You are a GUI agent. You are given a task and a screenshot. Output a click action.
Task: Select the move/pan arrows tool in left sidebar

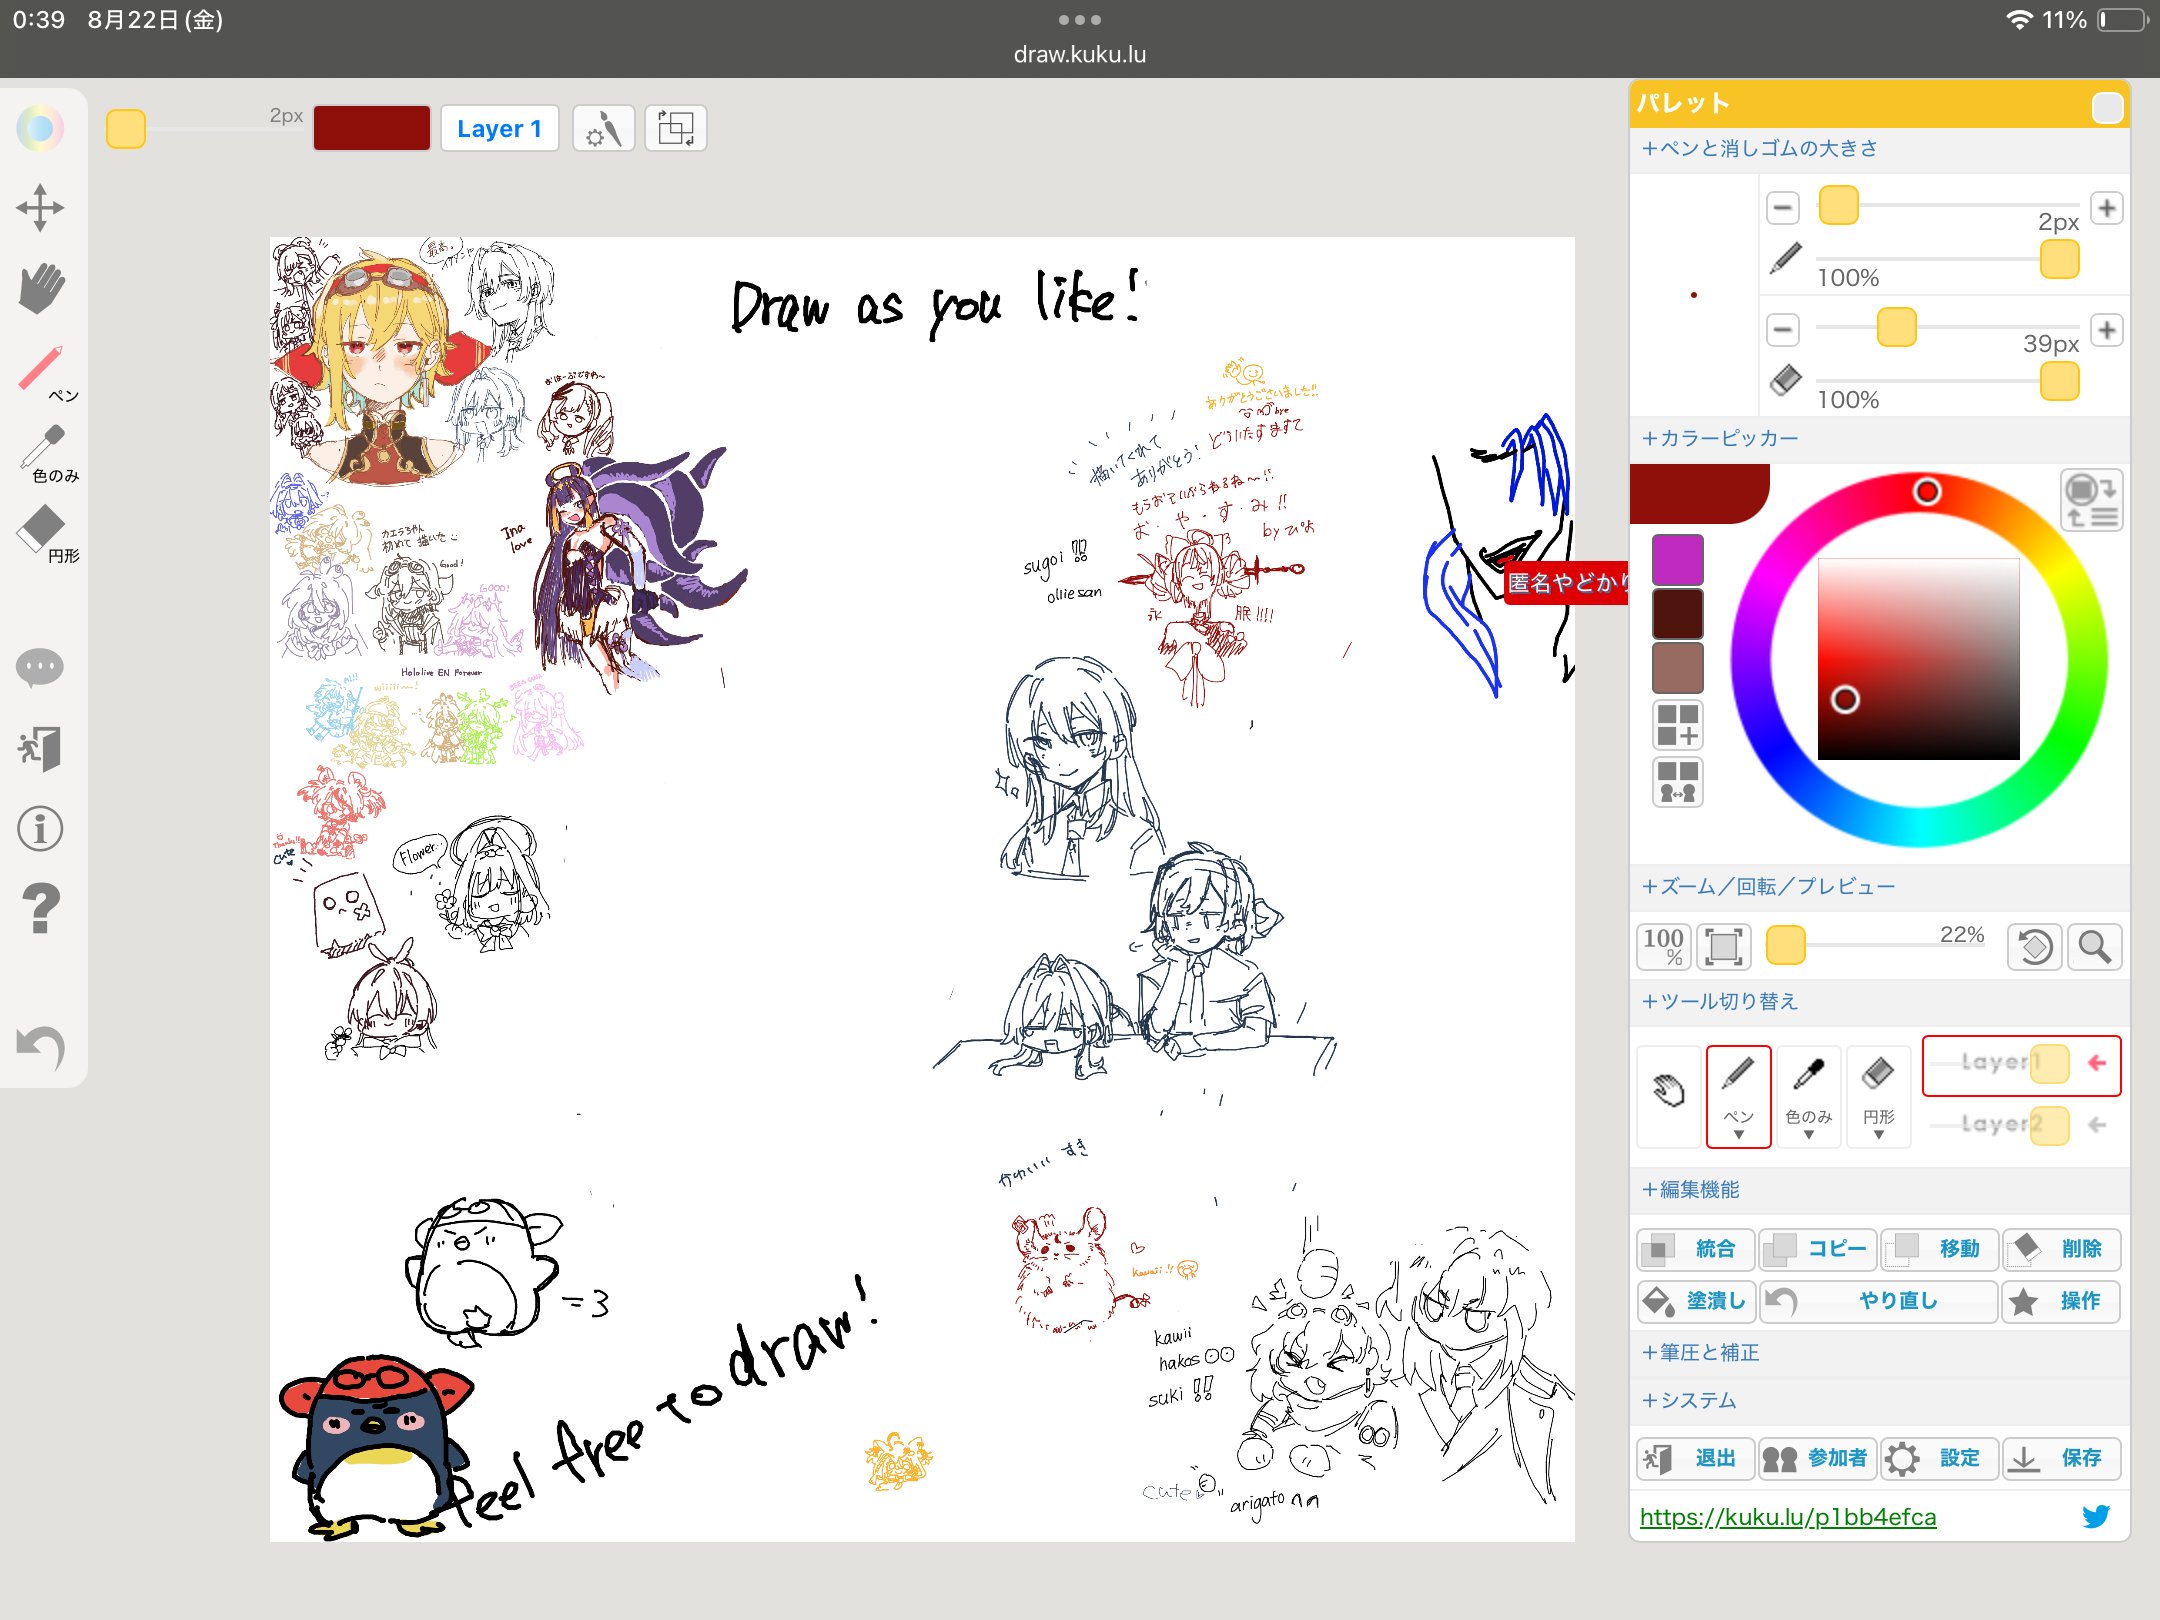(40, 208)
